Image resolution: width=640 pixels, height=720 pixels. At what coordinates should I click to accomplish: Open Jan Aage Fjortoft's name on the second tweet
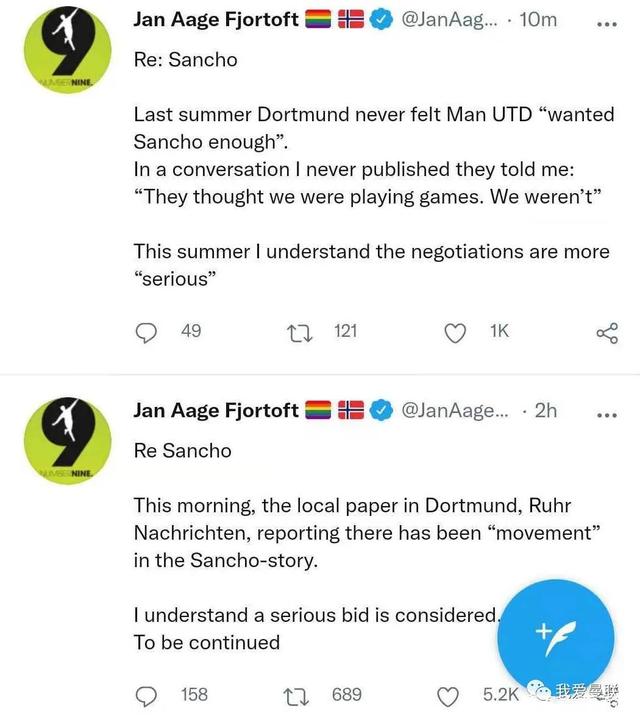click(215, 410)
